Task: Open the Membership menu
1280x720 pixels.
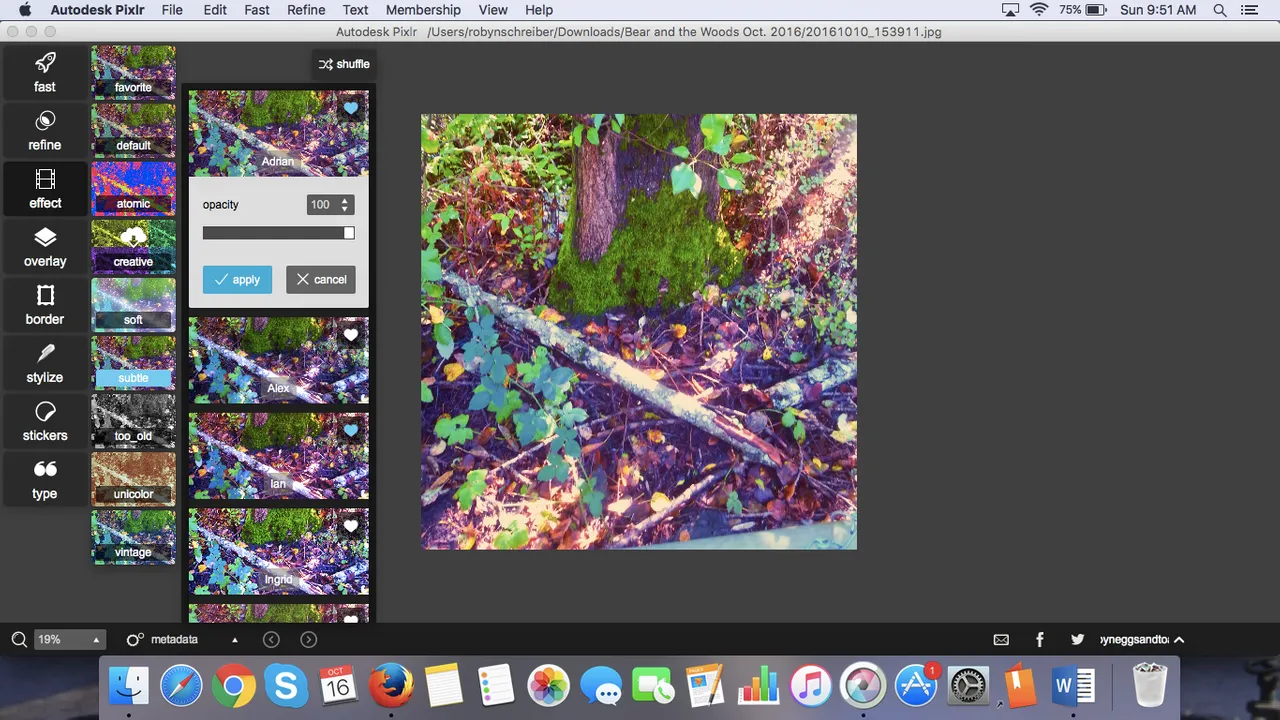Action: pyautogui.click(x=423, y=10)
